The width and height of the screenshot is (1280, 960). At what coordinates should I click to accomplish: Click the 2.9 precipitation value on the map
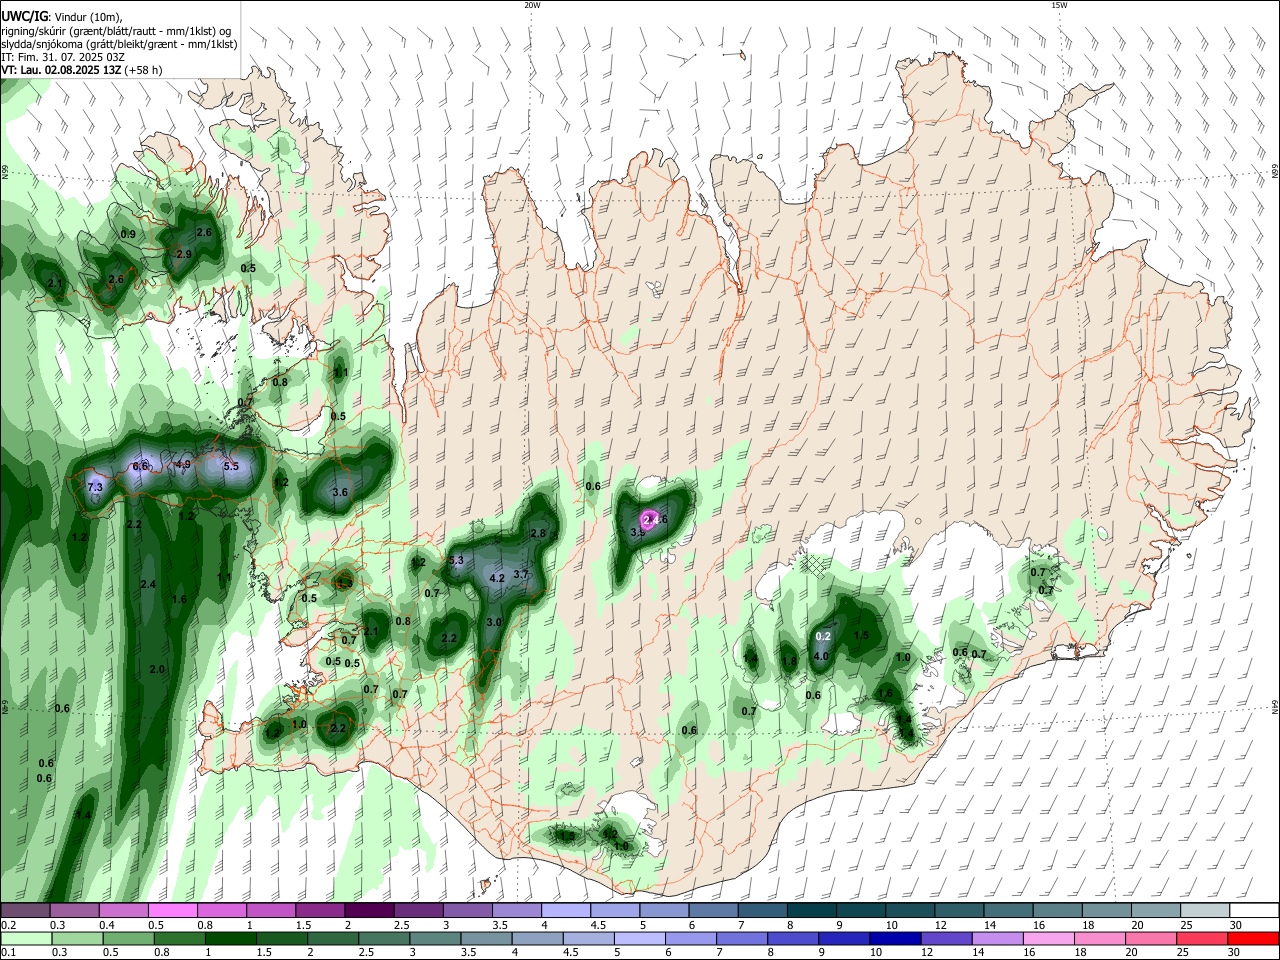184,254
